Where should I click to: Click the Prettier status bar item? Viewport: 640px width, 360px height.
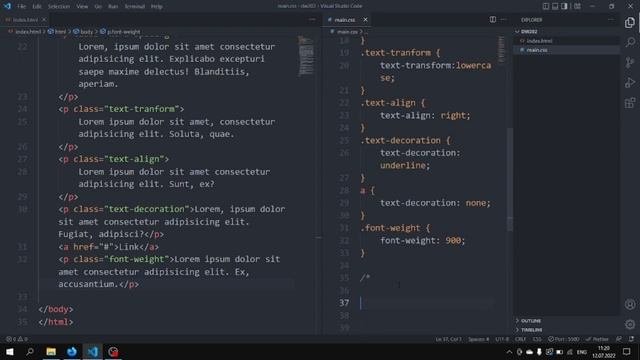coord(597,339)
